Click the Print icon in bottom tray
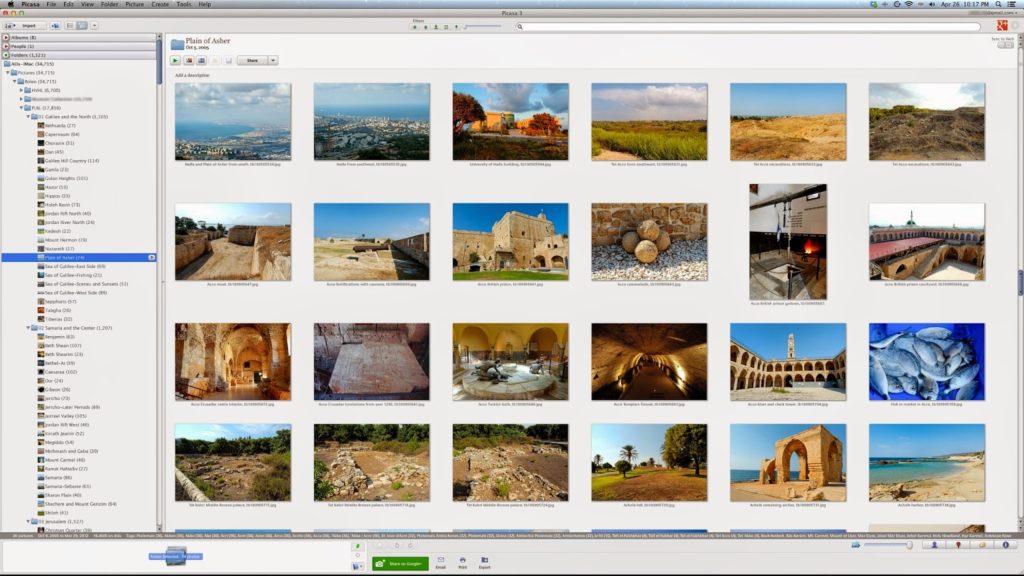 462,563
